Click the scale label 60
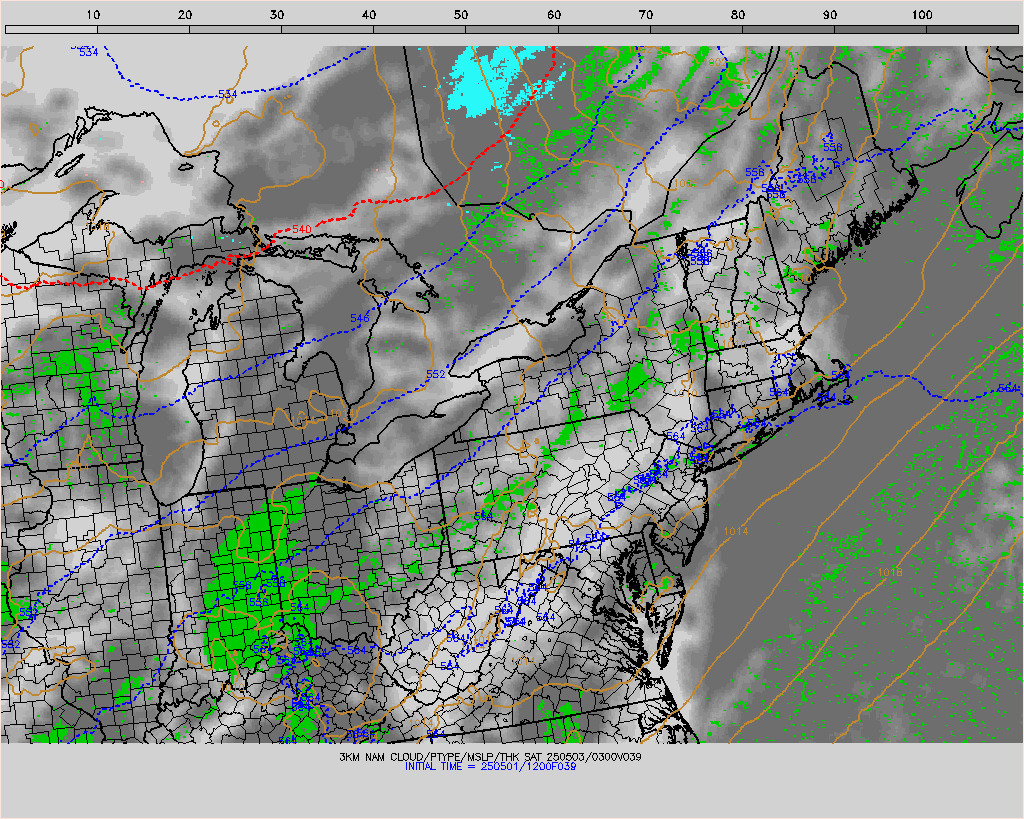Screen dimensions: 1024x819 [554, 15]
